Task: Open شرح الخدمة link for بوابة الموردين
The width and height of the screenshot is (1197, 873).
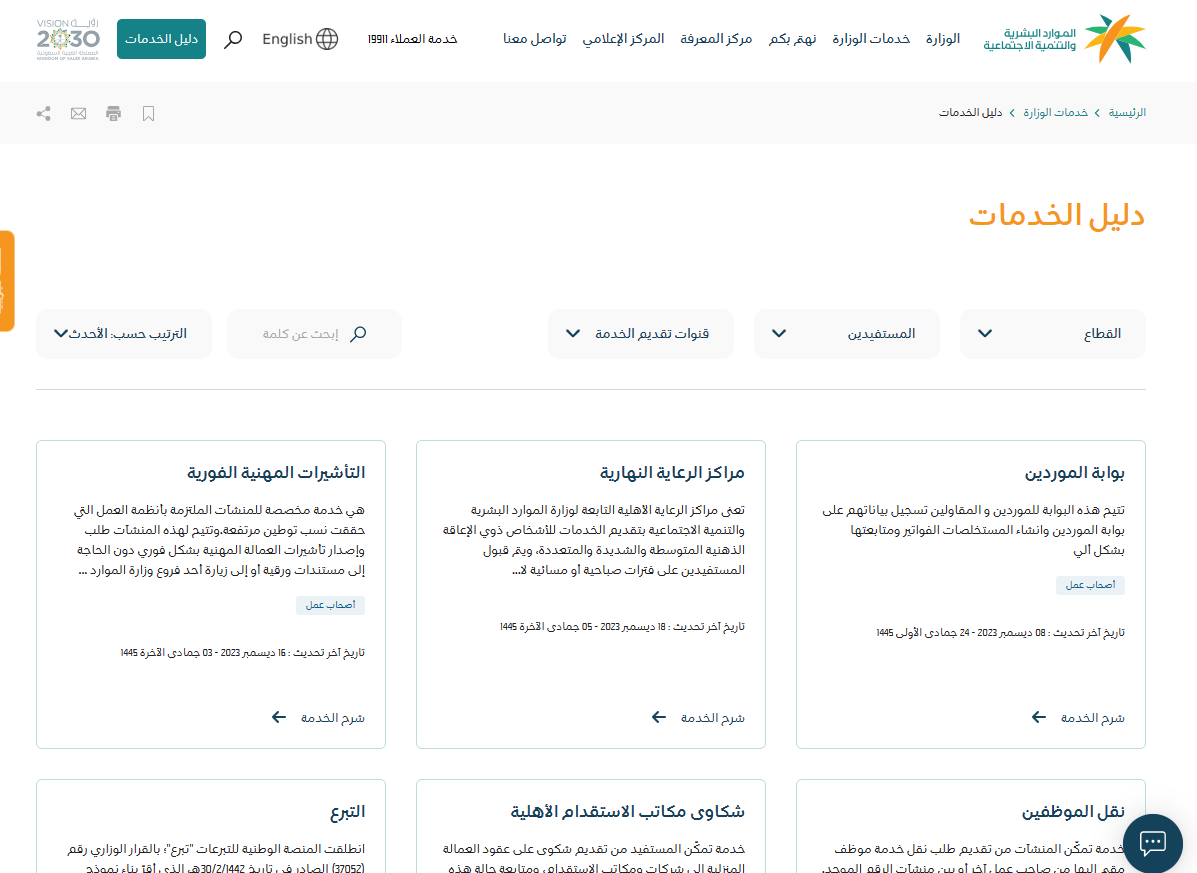Action: coord(1079,718)
